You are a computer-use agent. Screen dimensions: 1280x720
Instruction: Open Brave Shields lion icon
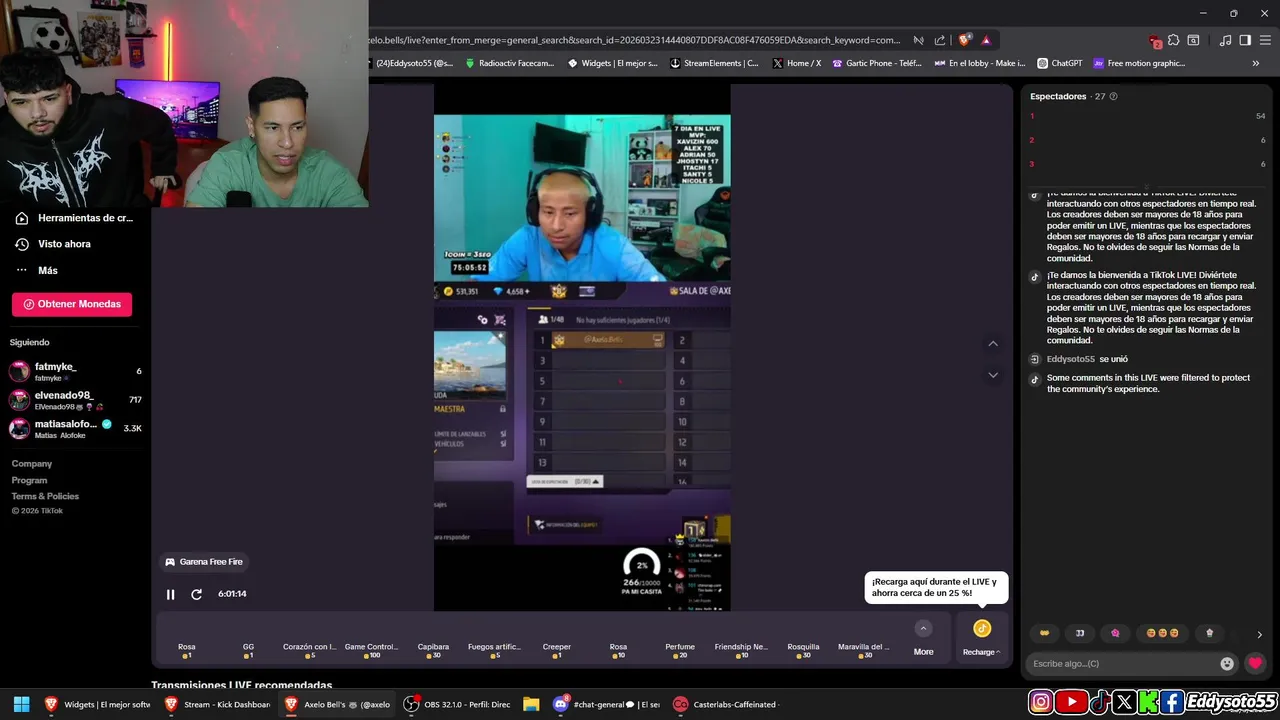point(964,40)
